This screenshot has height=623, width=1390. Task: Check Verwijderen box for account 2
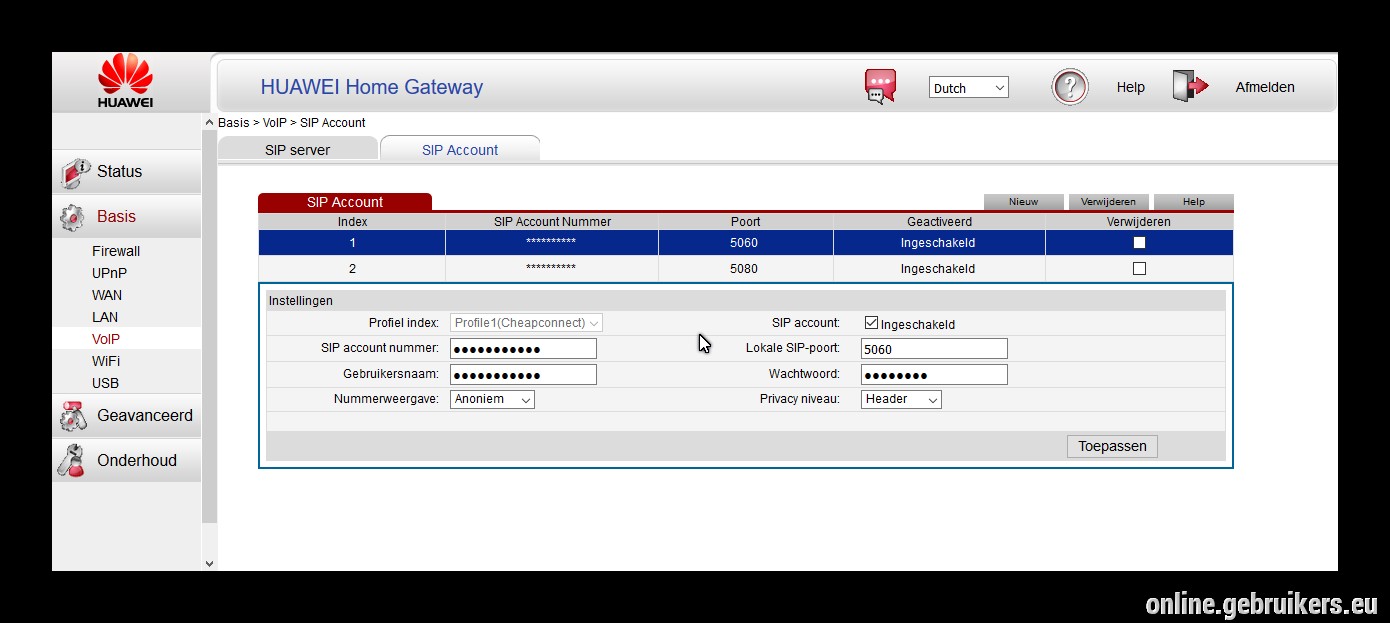pos(1139,268)
